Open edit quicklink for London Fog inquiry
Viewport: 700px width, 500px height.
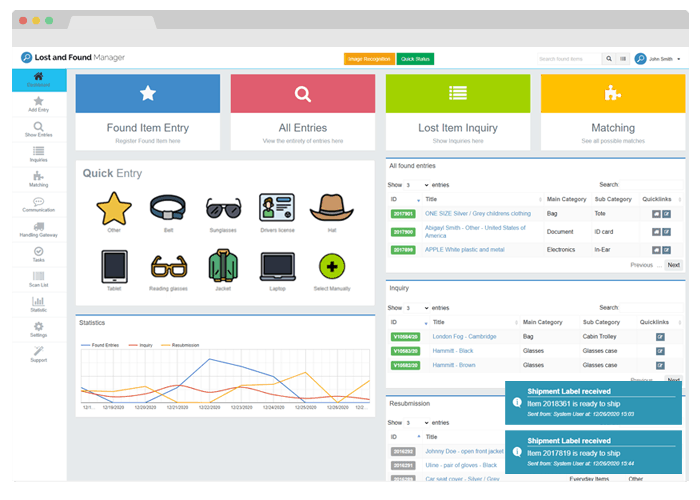(660, 337)
